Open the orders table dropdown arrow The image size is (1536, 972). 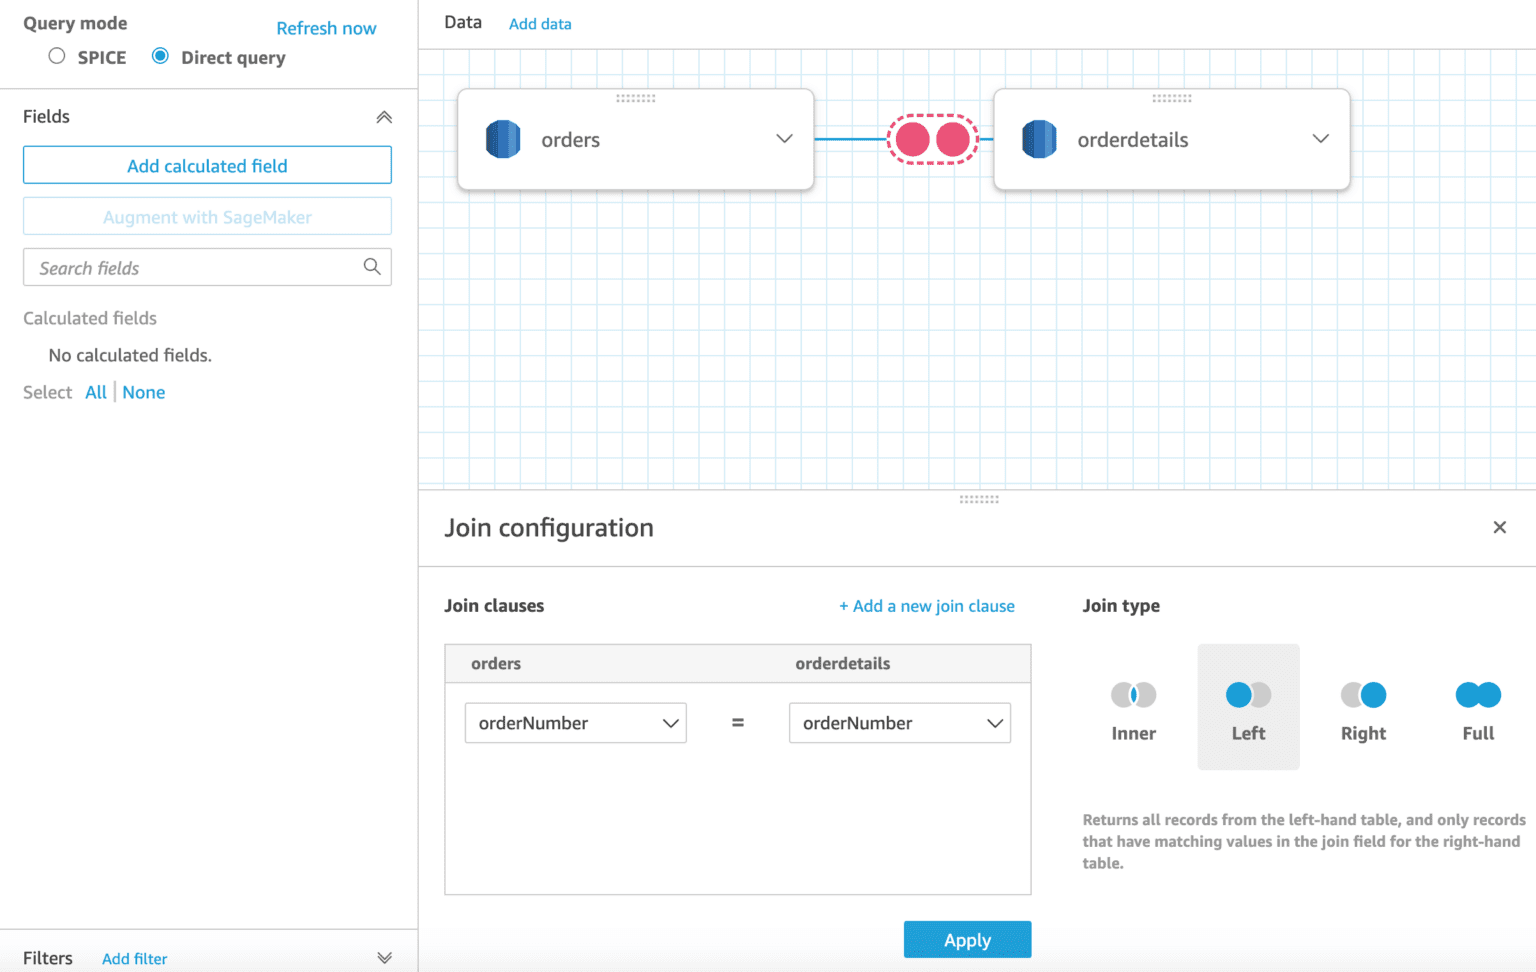(784, 139)
